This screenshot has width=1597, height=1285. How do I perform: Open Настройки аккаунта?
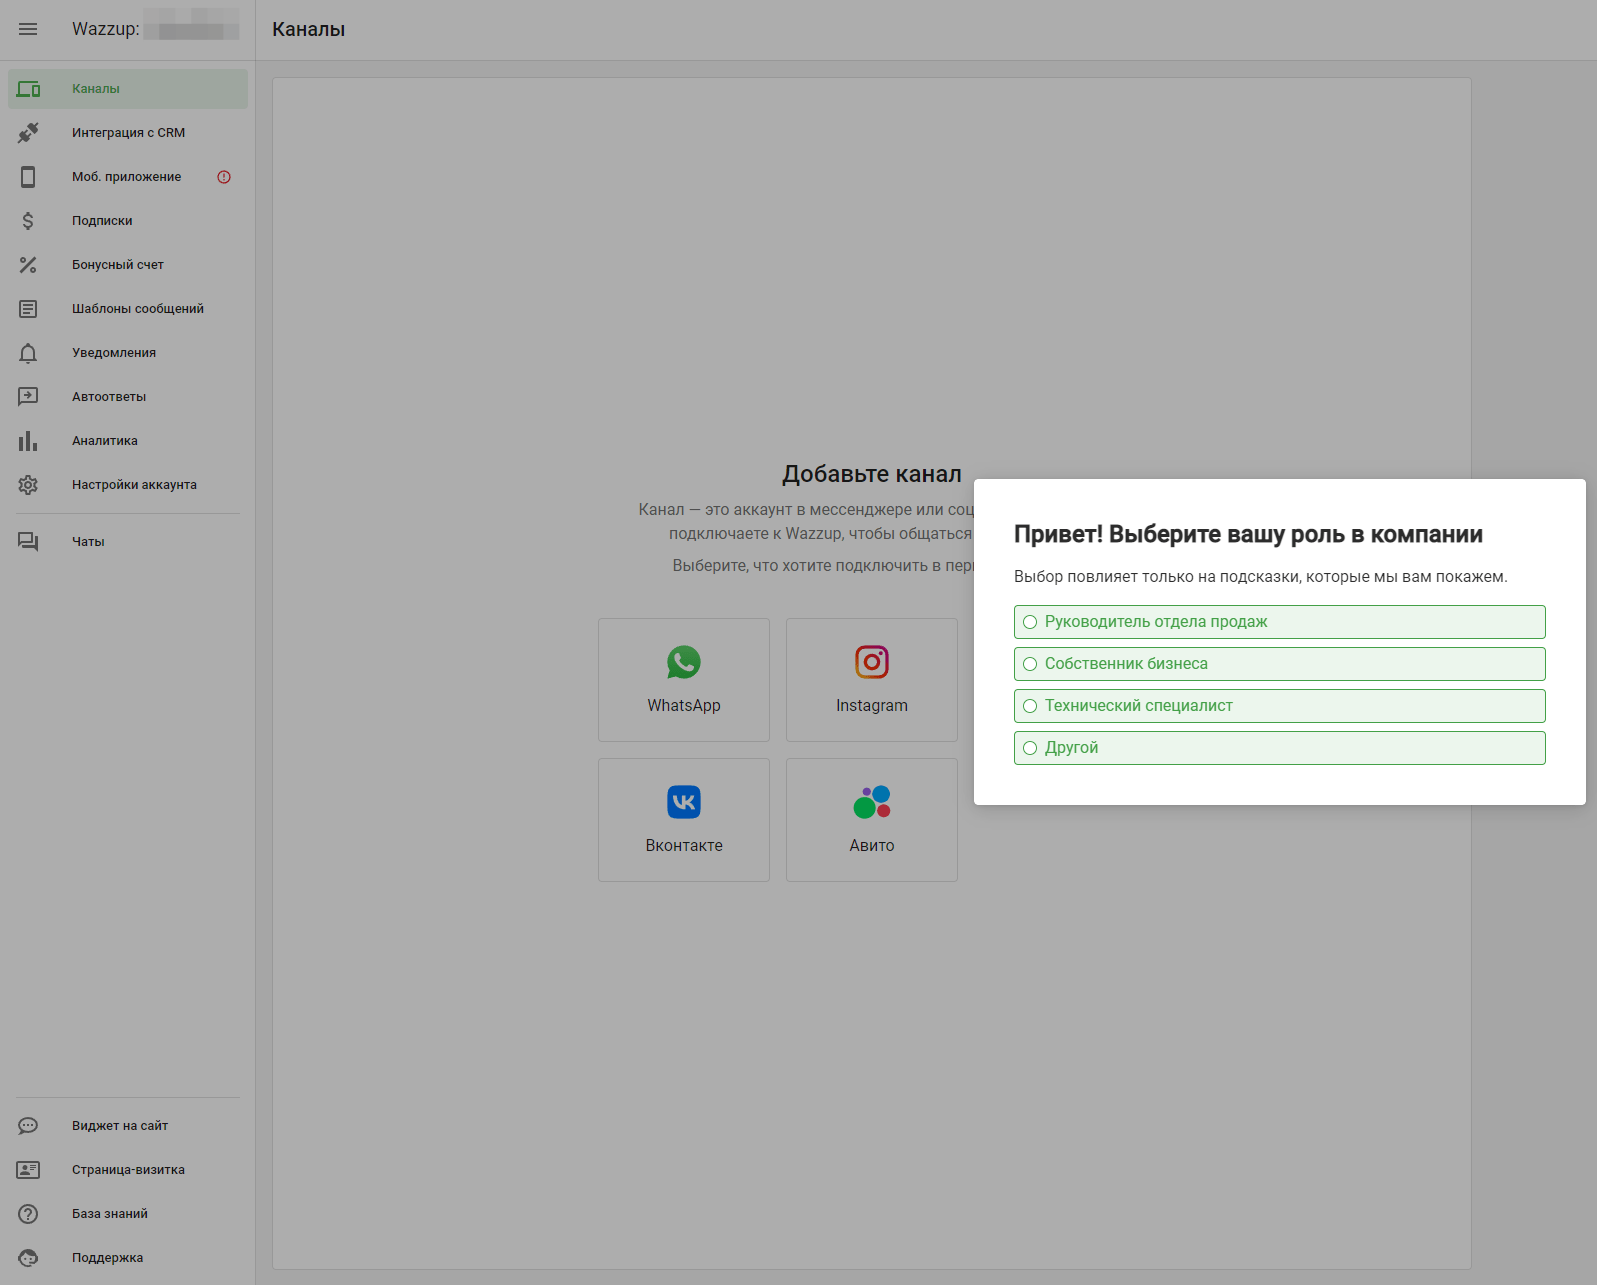tap(128, 485)
